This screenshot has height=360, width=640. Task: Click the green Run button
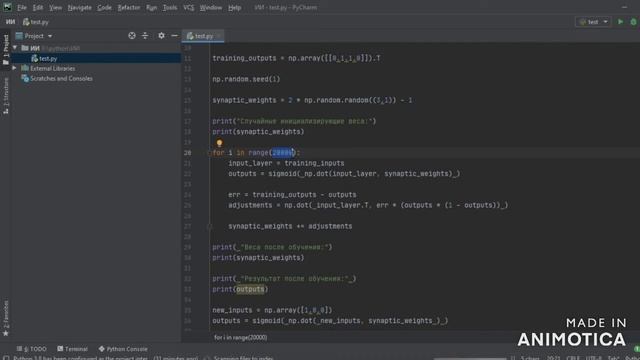pyautogui.click(x=620, y=22)
